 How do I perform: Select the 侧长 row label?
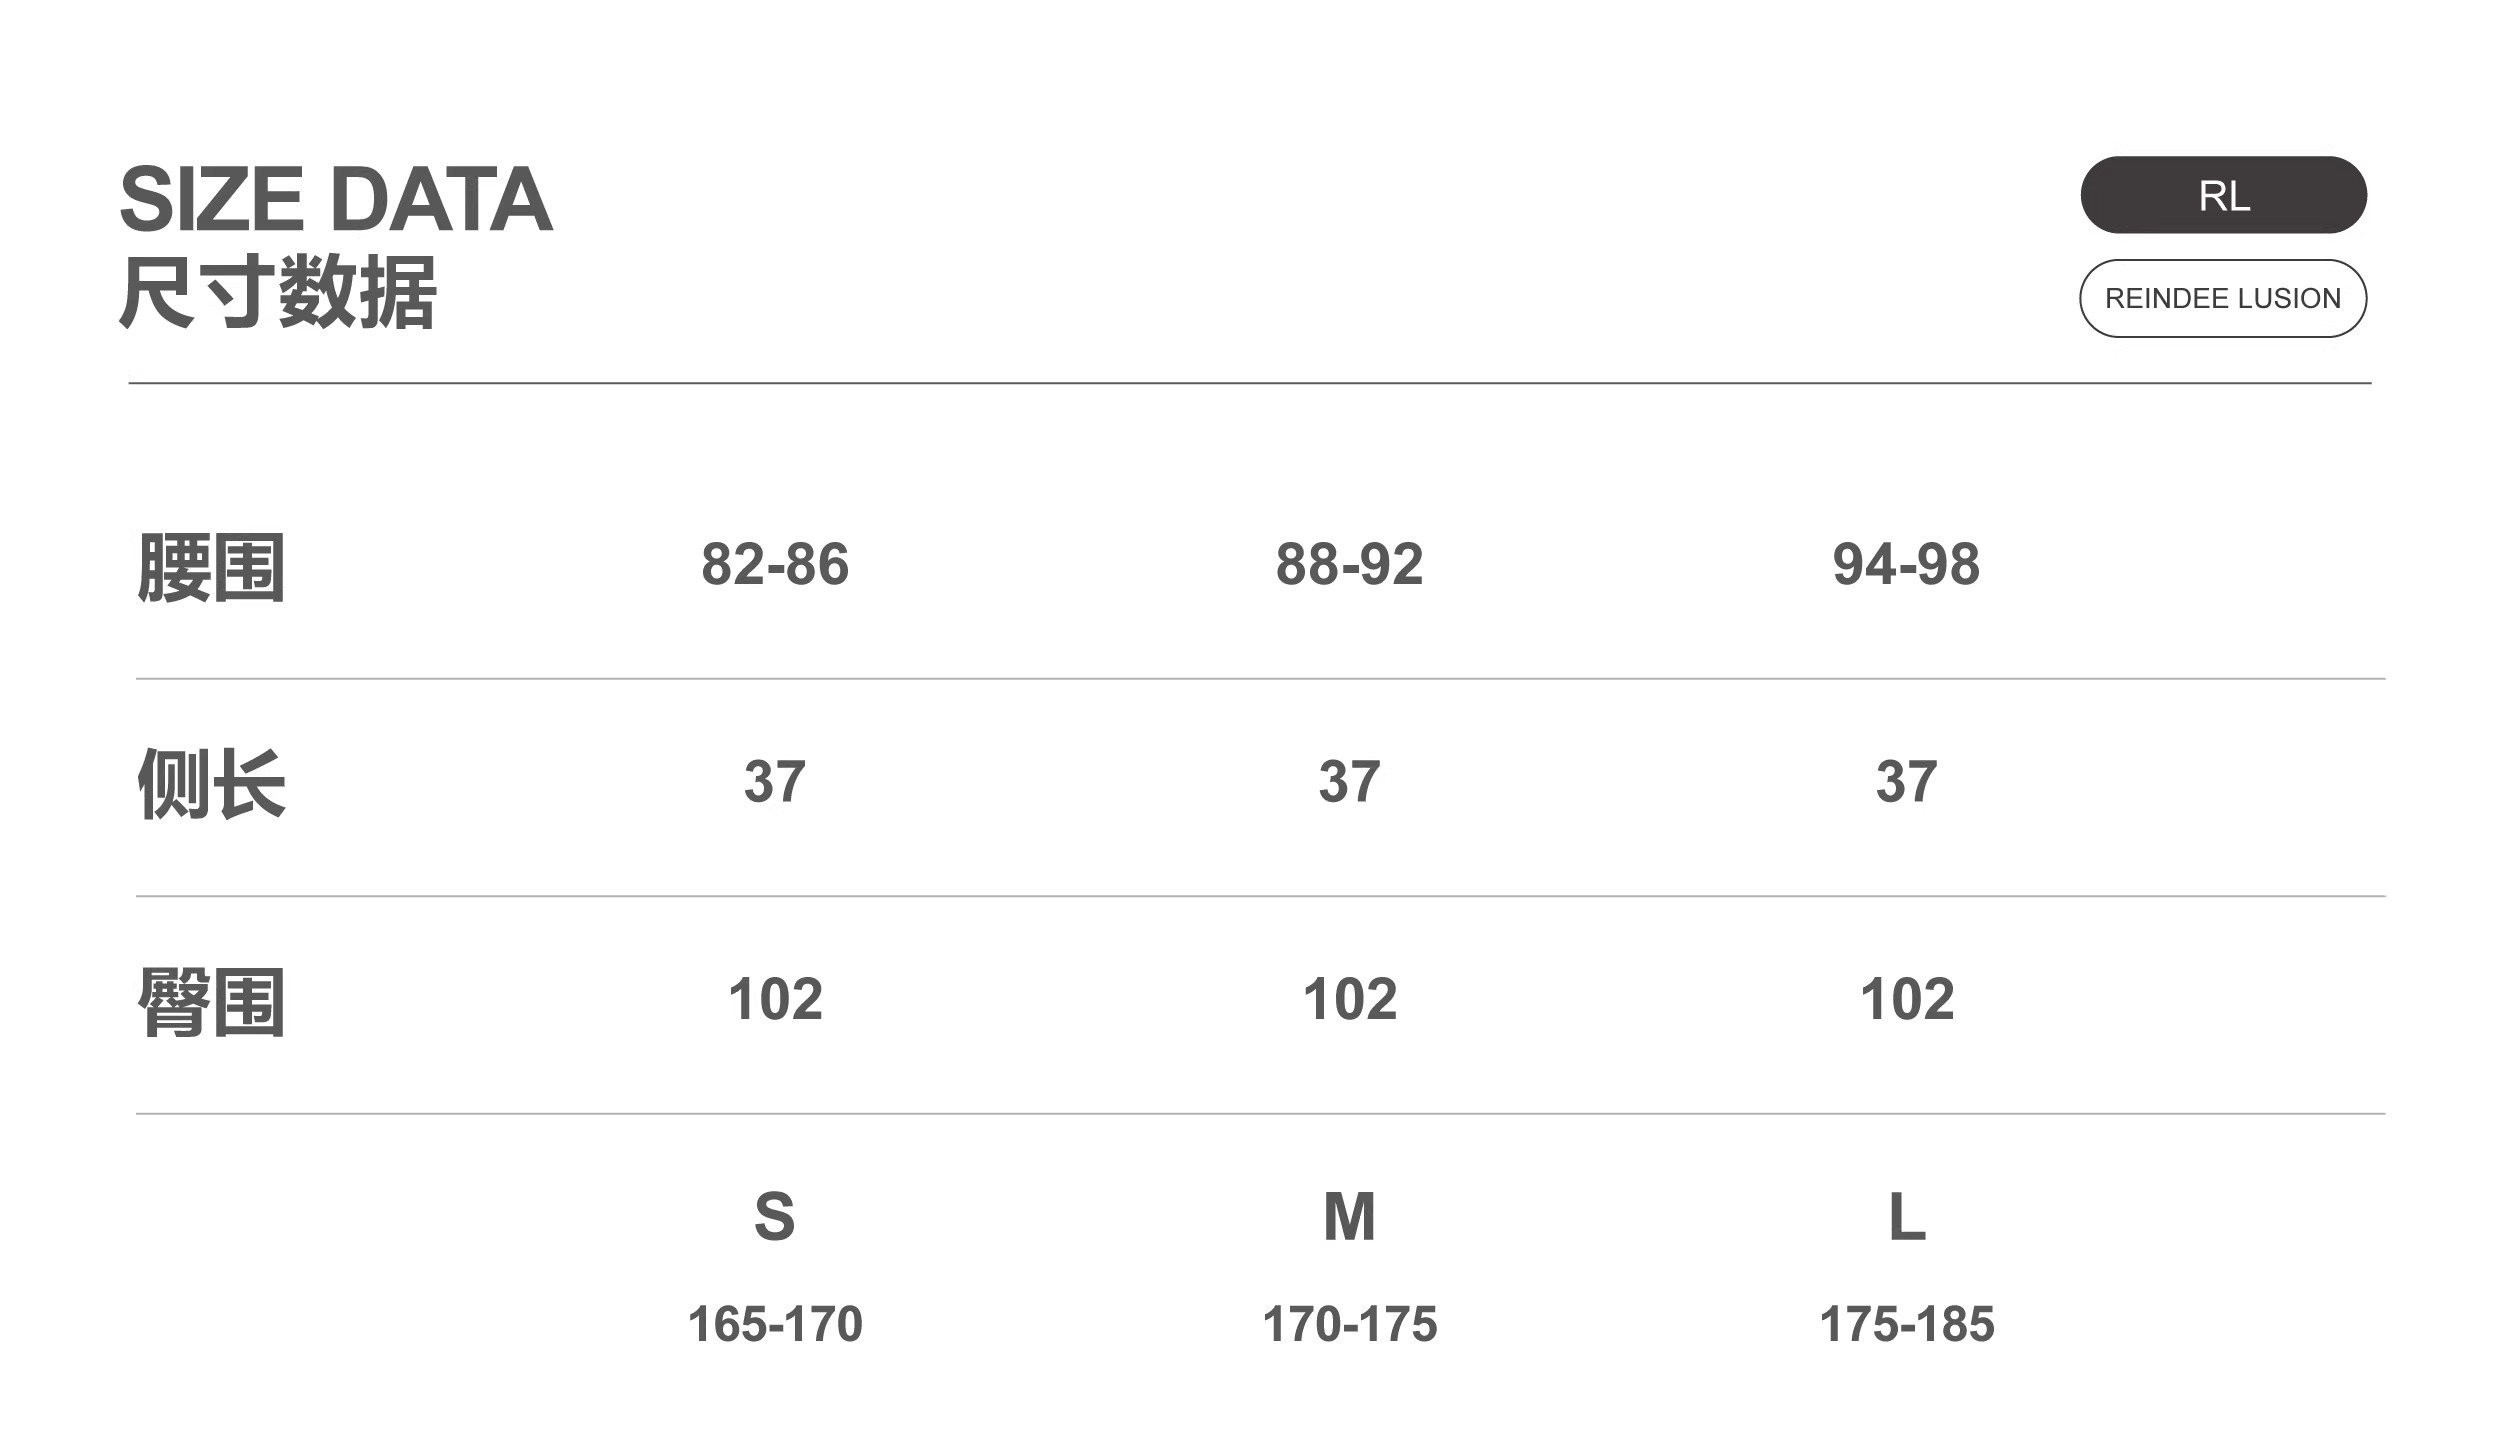[211, 784]
